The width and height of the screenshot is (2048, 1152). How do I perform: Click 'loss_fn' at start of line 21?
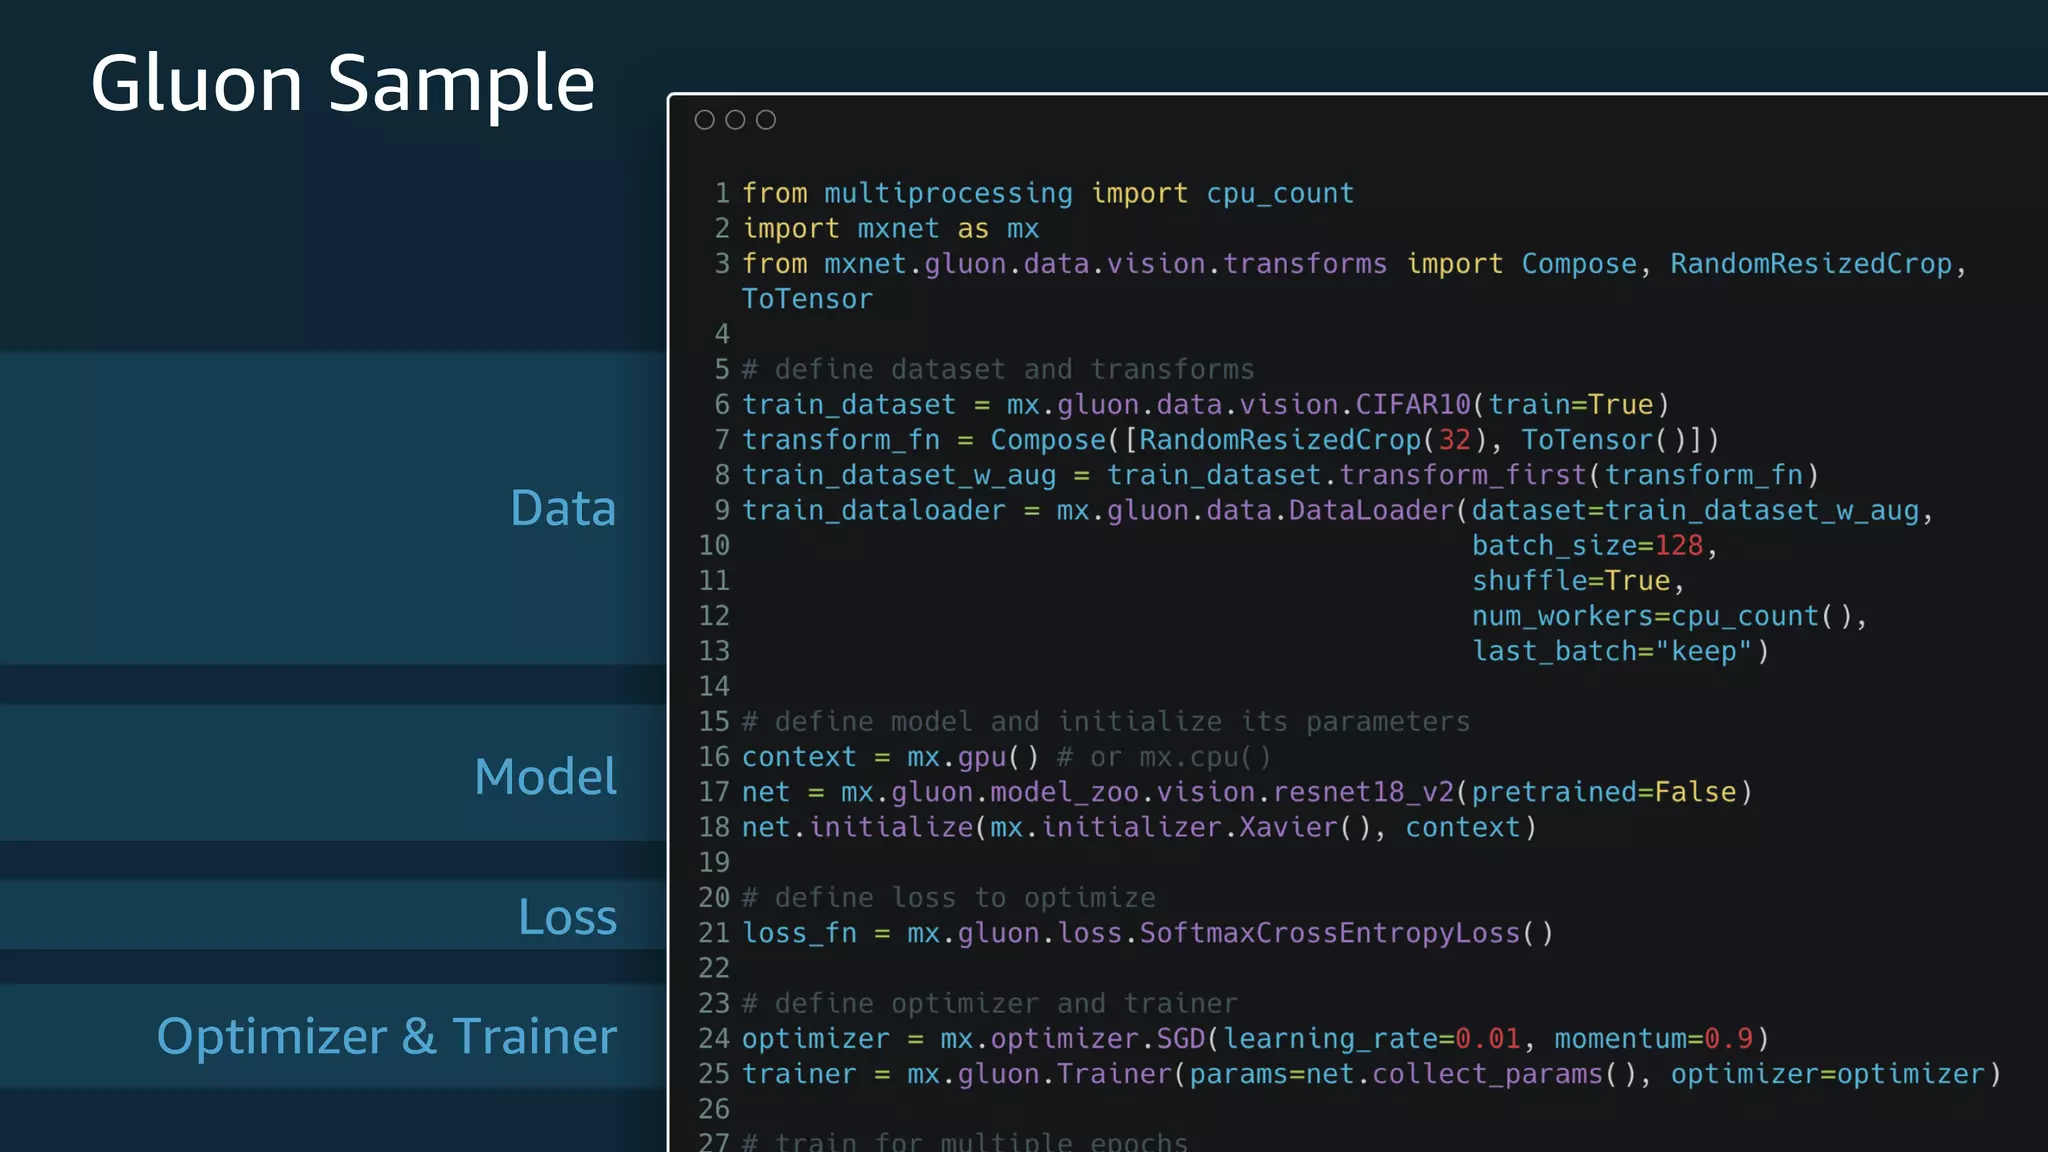tap(799, 933)
